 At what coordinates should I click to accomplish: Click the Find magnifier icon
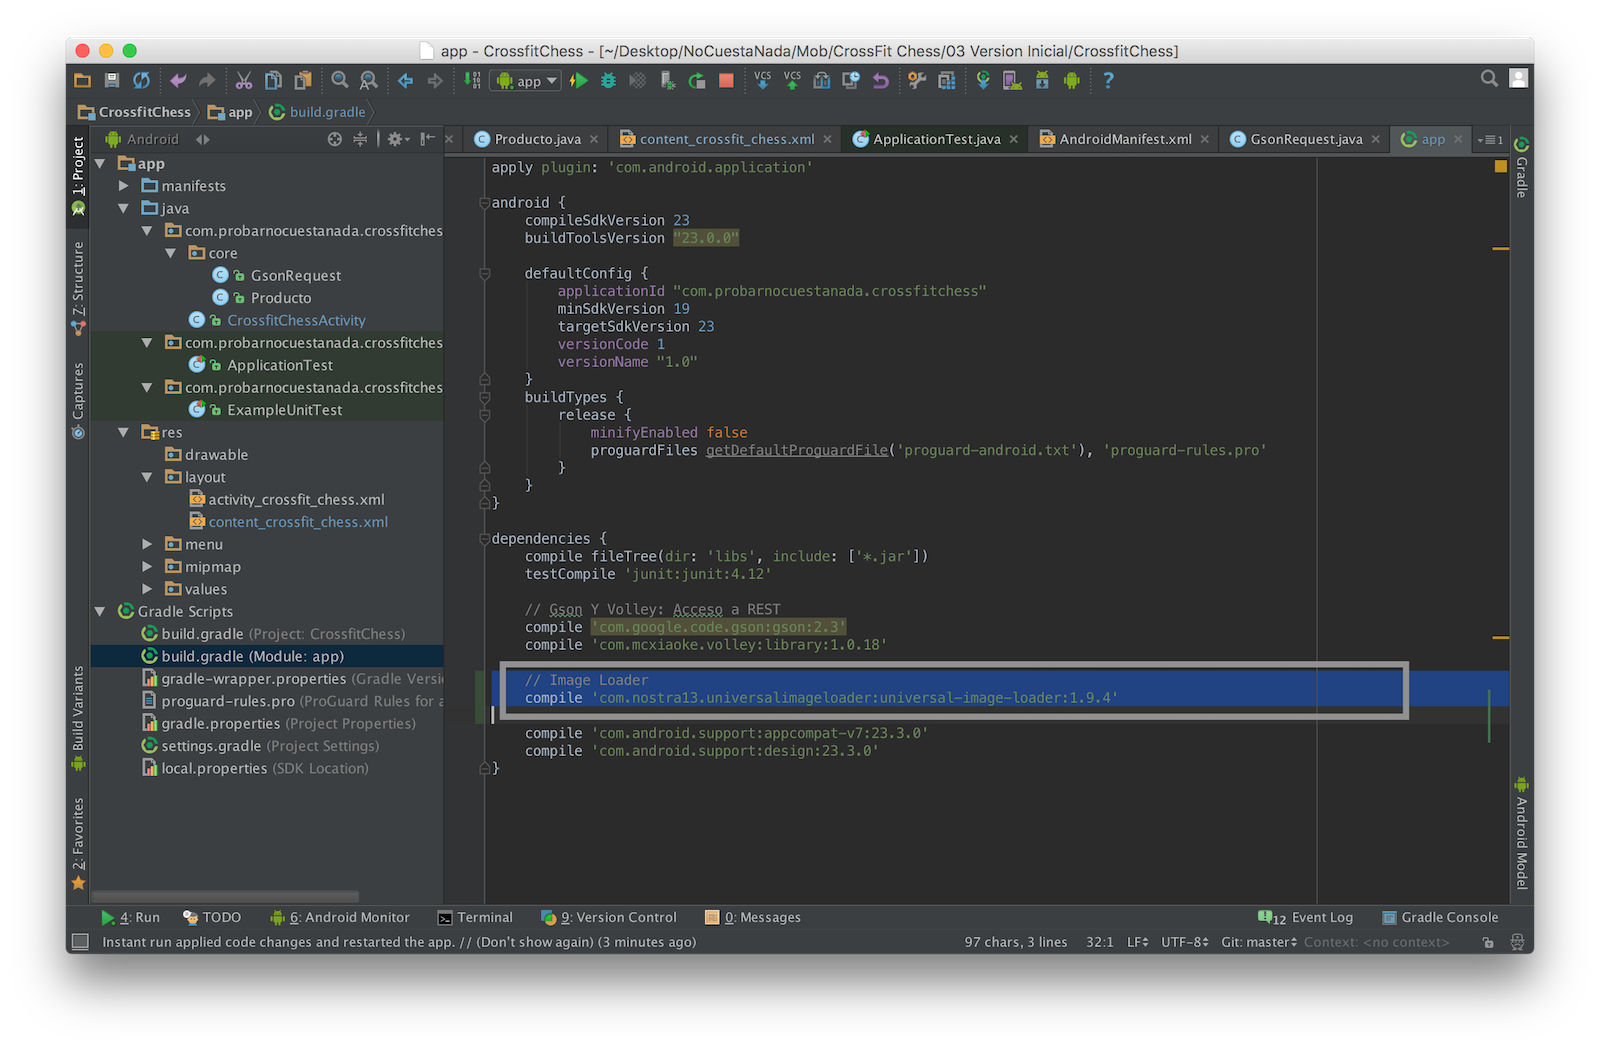click(340, 81)
